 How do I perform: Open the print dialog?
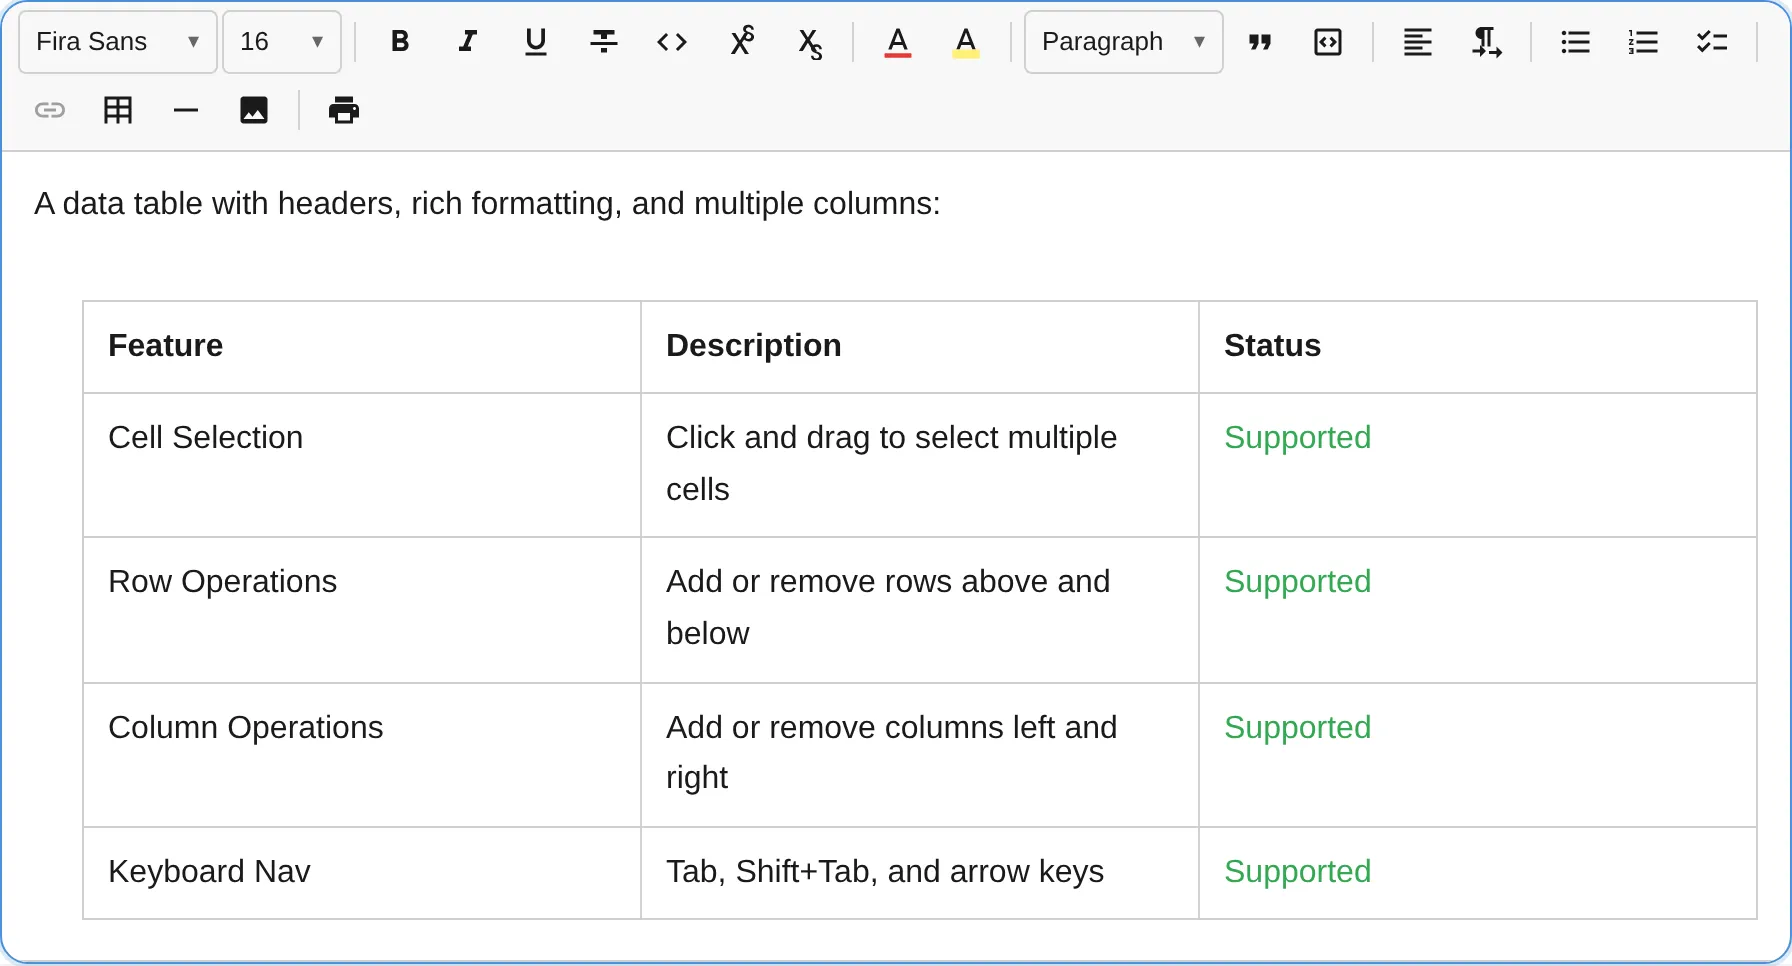pos(344,110)
